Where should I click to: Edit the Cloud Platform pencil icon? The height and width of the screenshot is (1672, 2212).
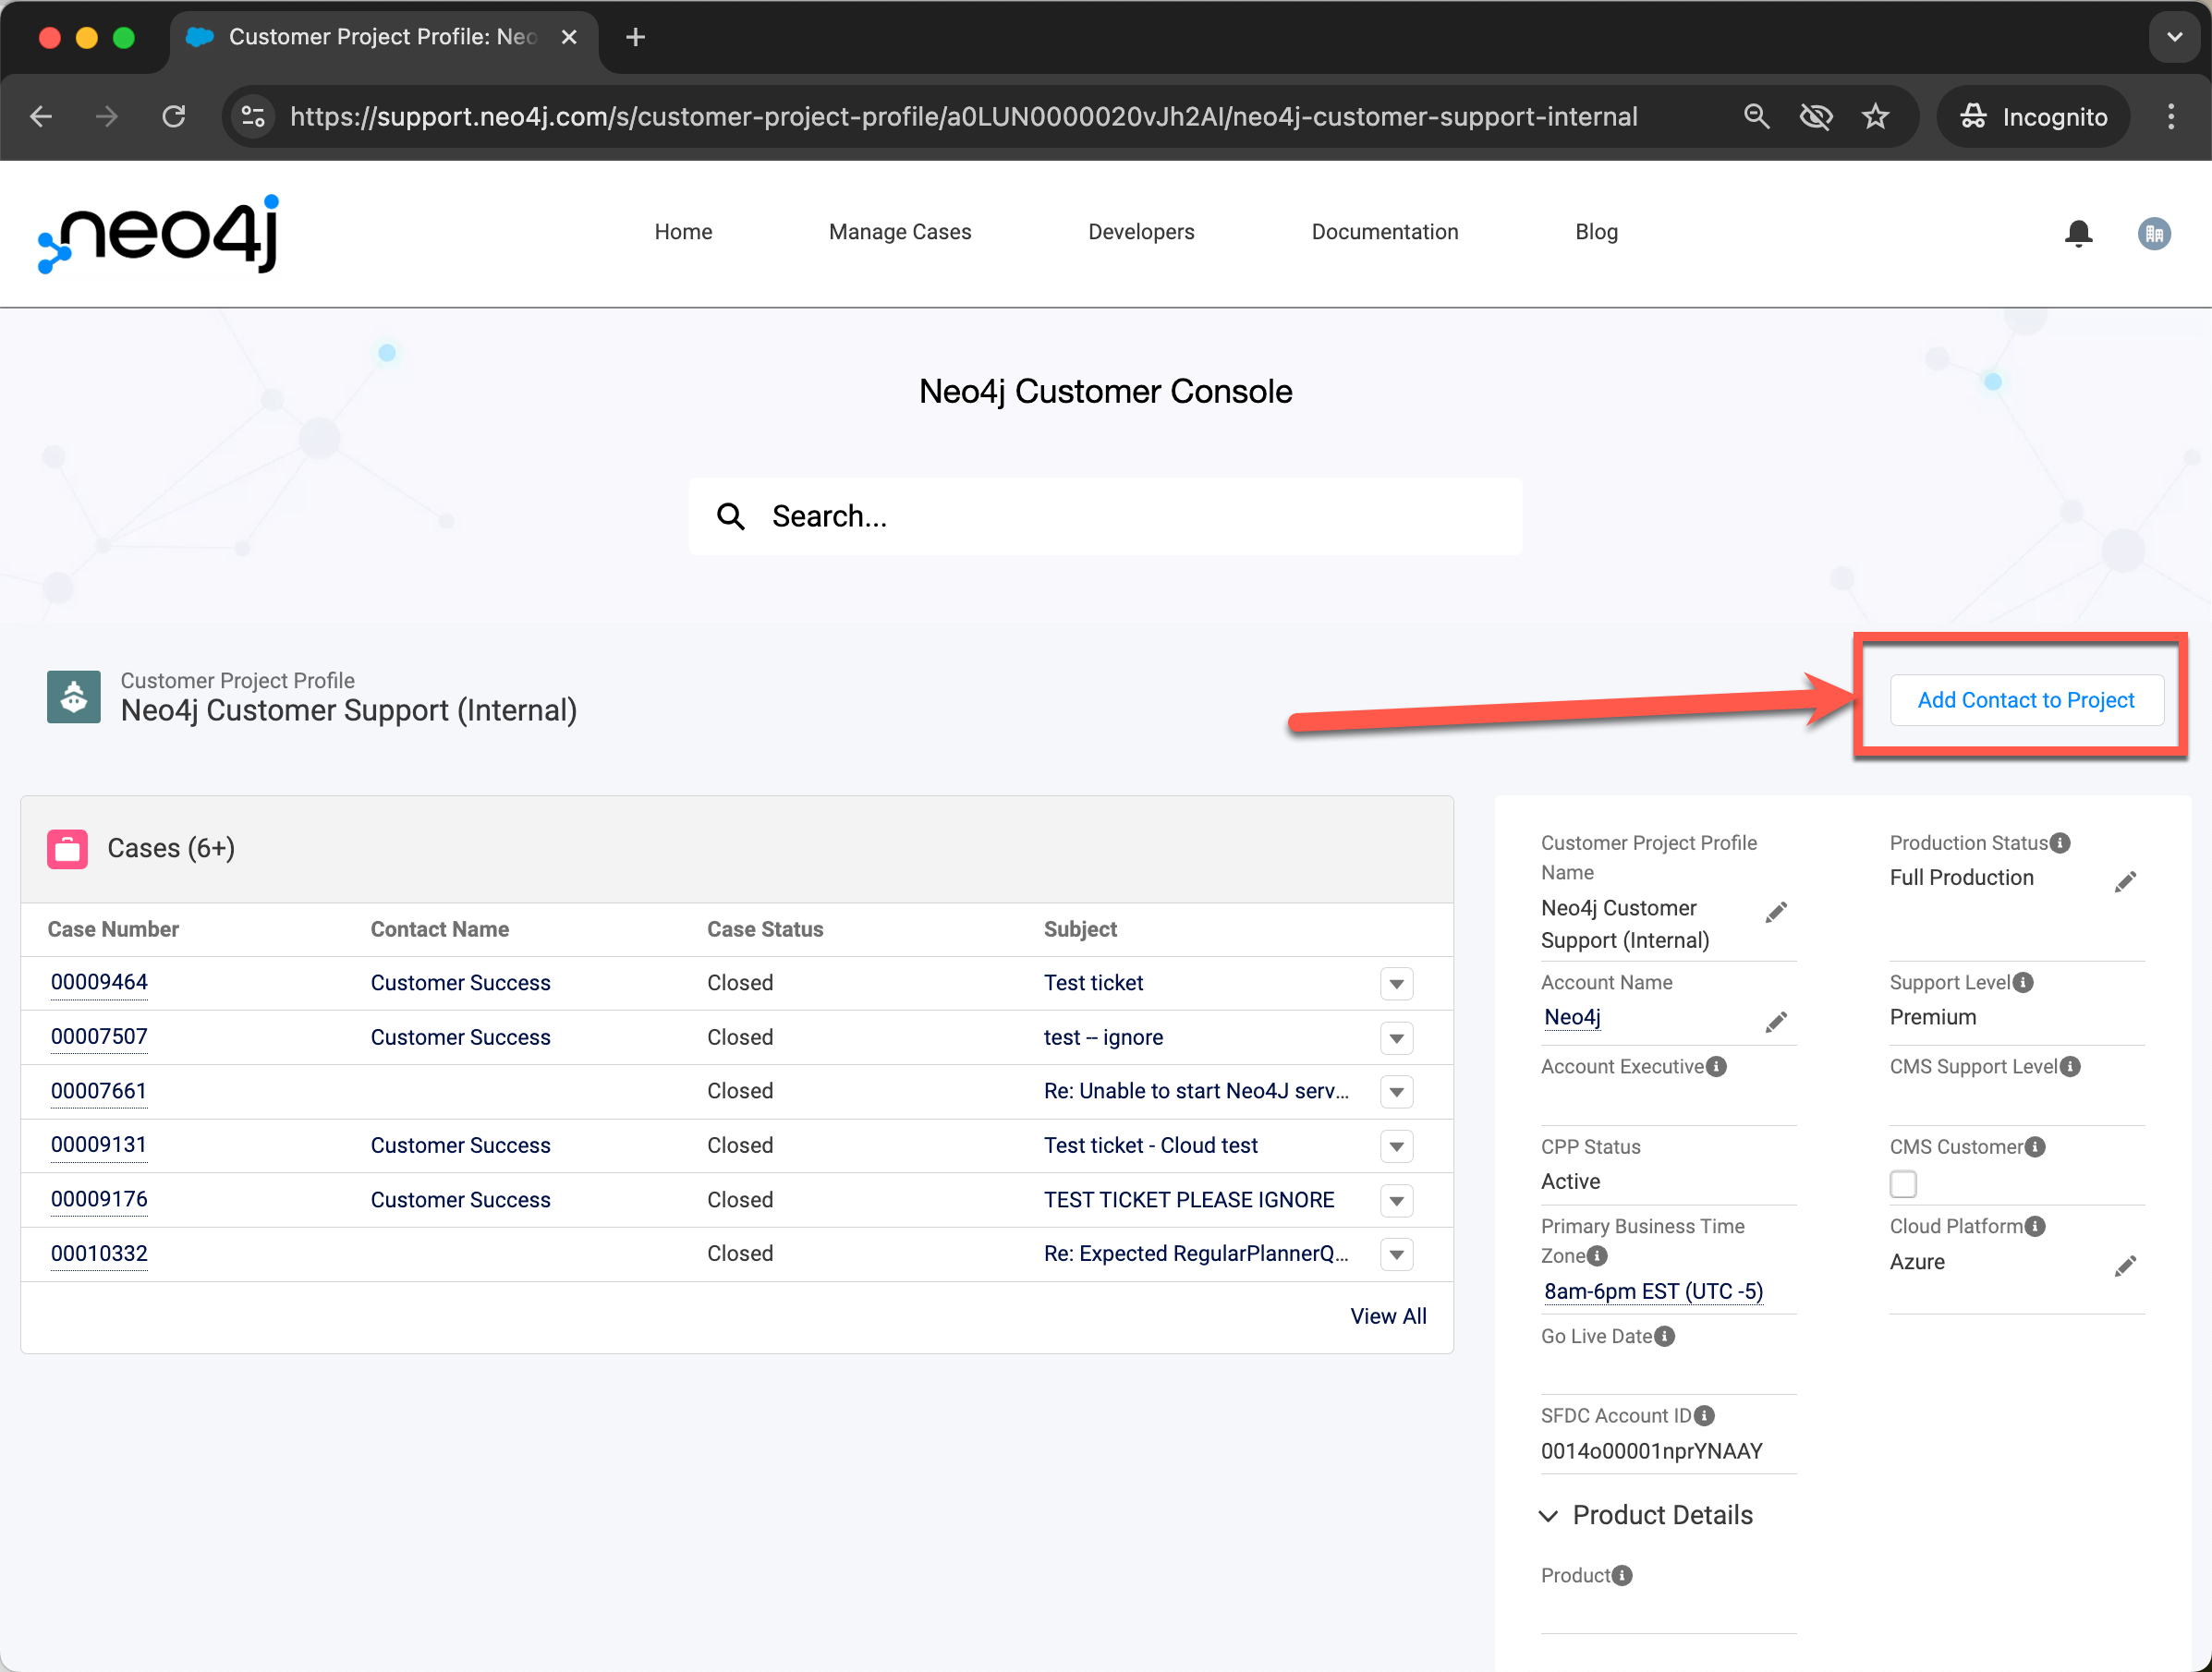[x=2126, y=1266]
